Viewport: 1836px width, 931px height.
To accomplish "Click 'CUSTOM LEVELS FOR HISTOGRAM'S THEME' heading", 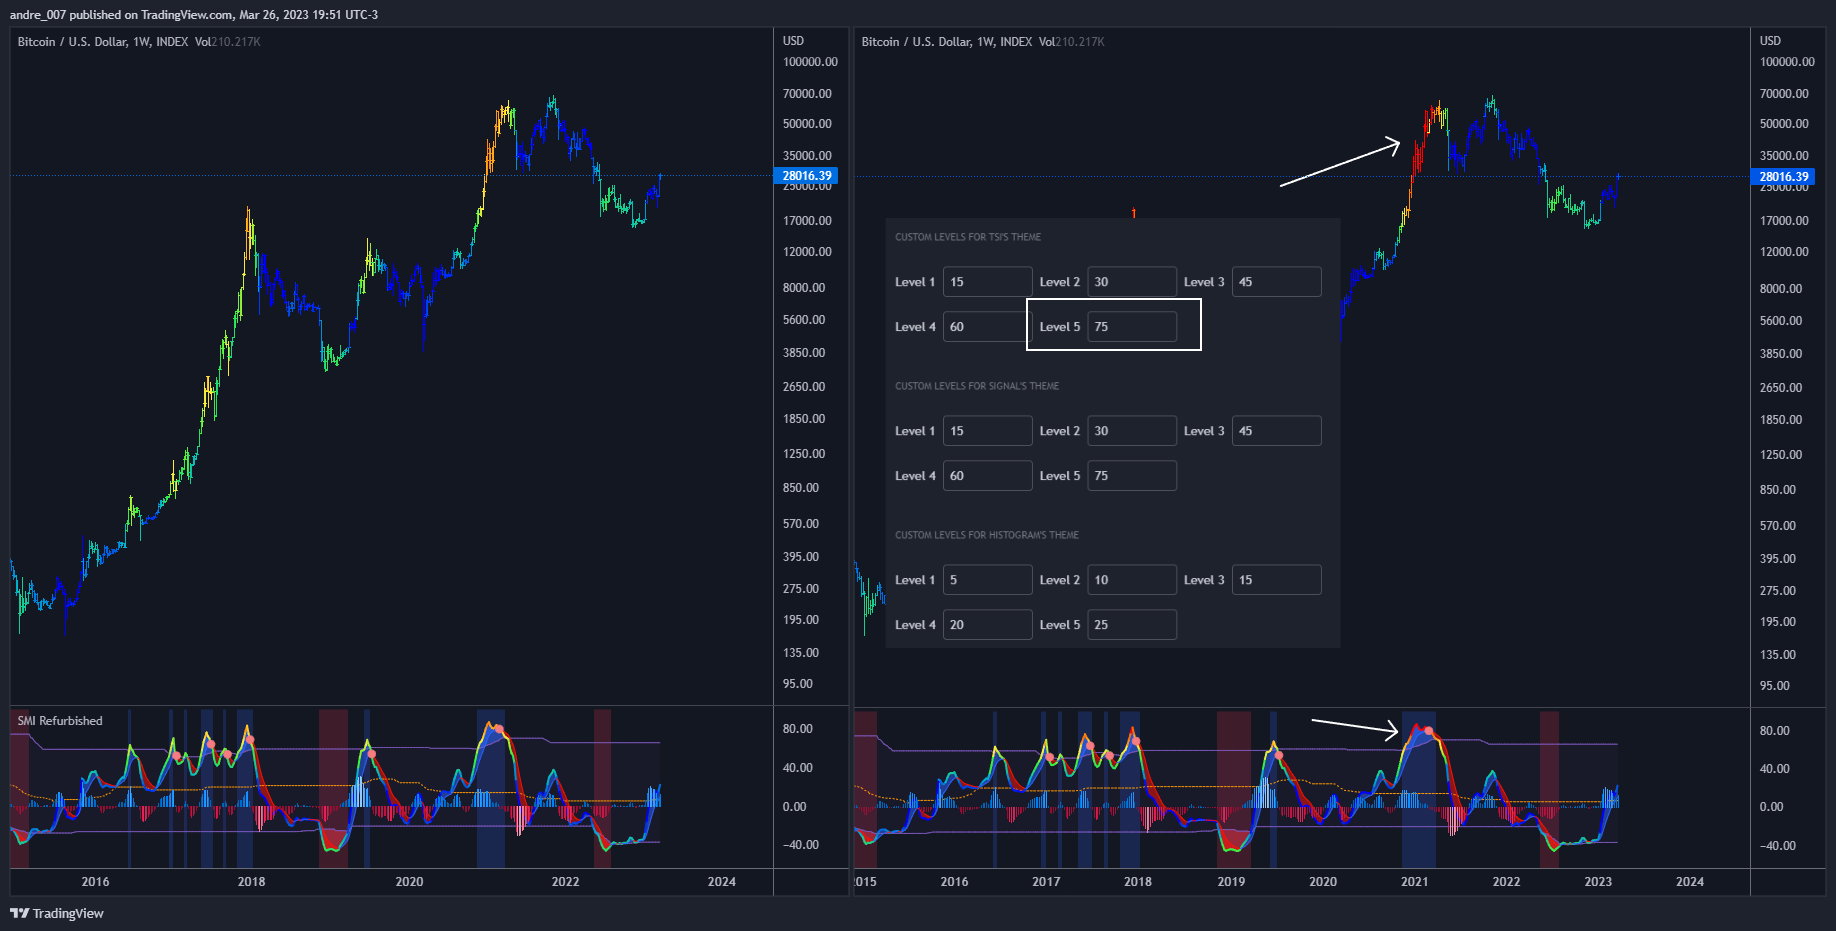I will pyautogui.click(x=987, y=535).
